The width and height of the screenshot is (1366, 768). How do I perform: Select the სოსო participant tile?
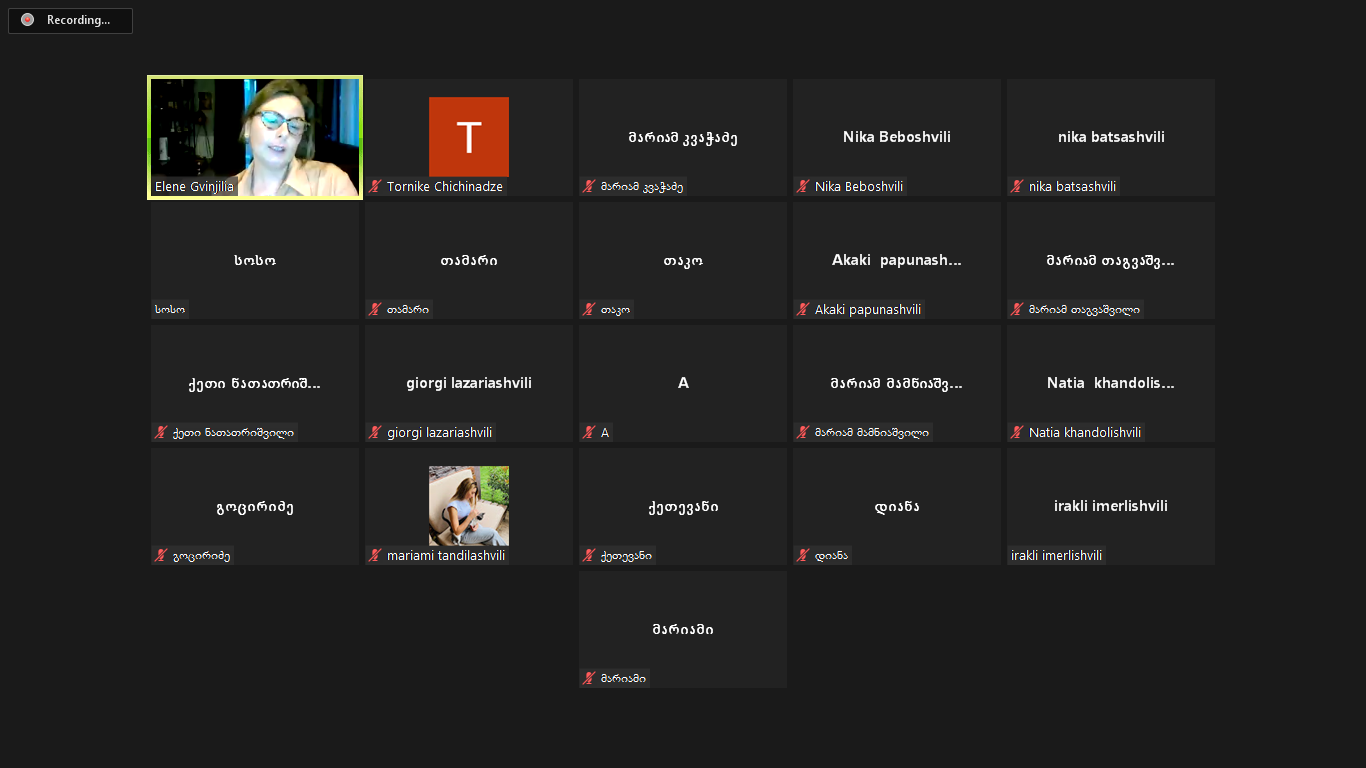coord(254,261)
